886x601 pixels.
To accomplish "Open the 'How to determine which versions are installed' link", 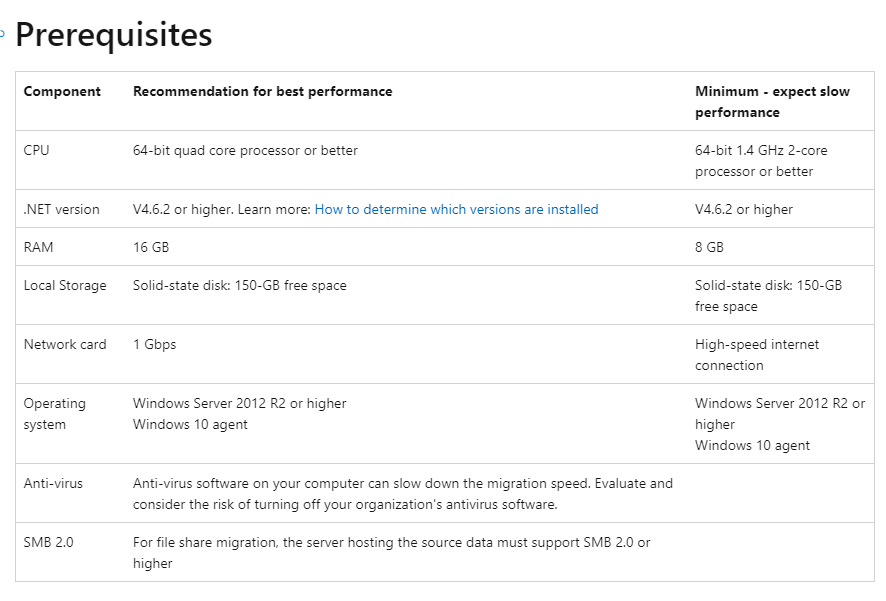I will pos(456,209).
